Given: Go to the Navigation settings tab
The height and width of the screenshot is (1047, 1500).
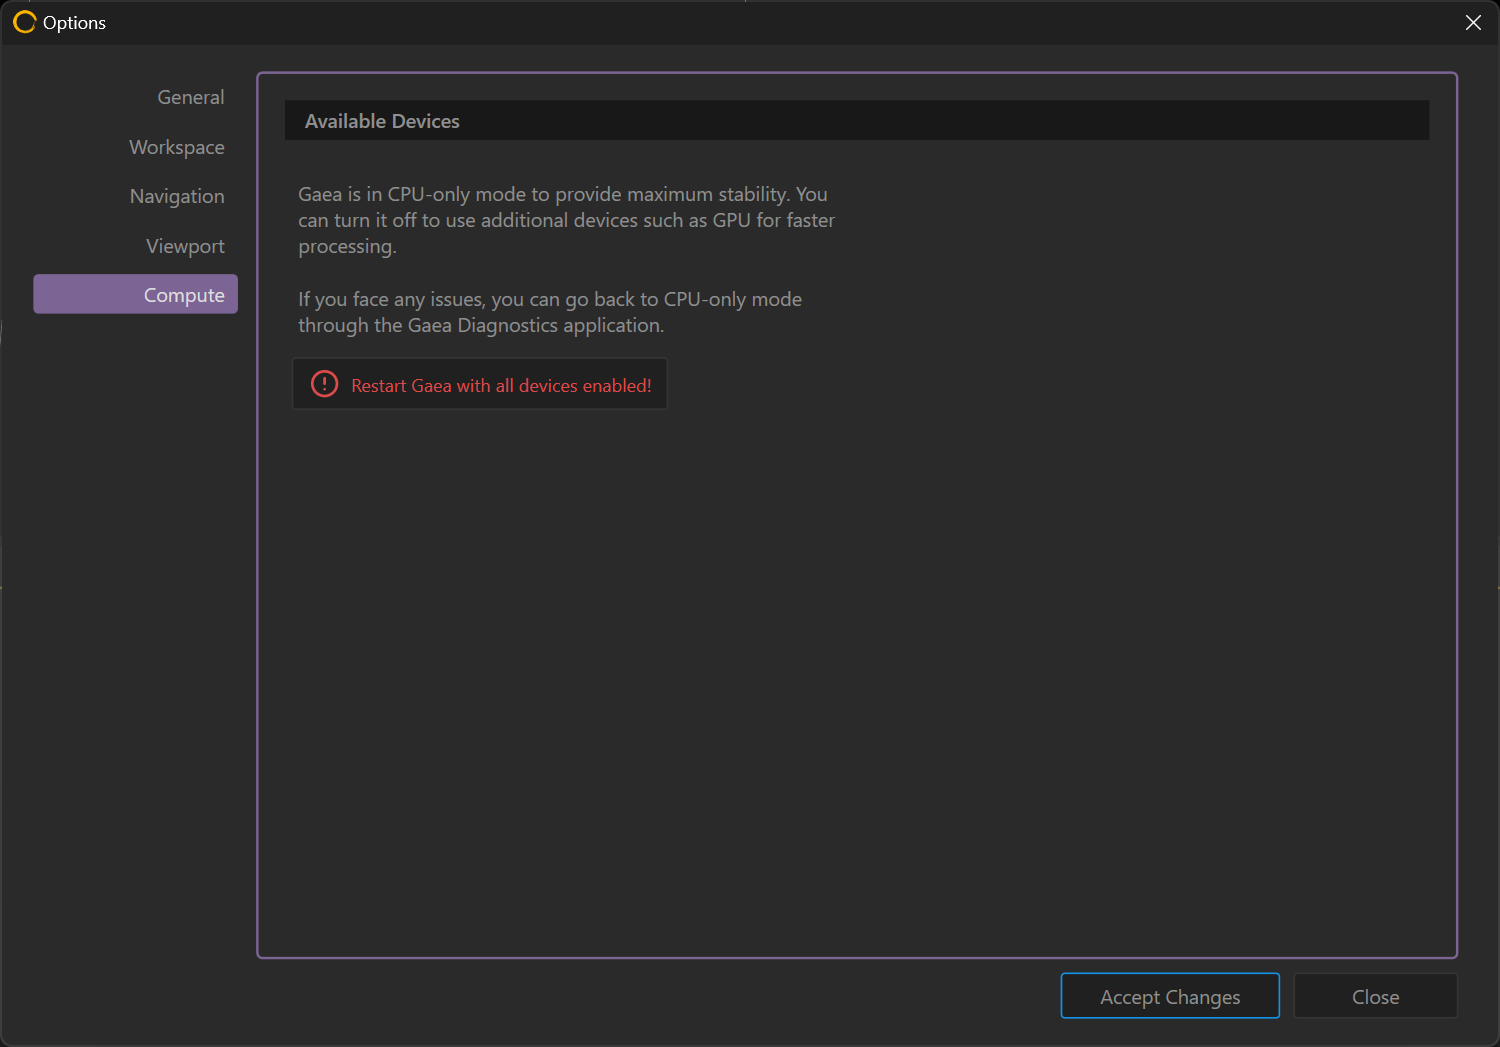Looking at the screenshot, I should click(177, 196).
